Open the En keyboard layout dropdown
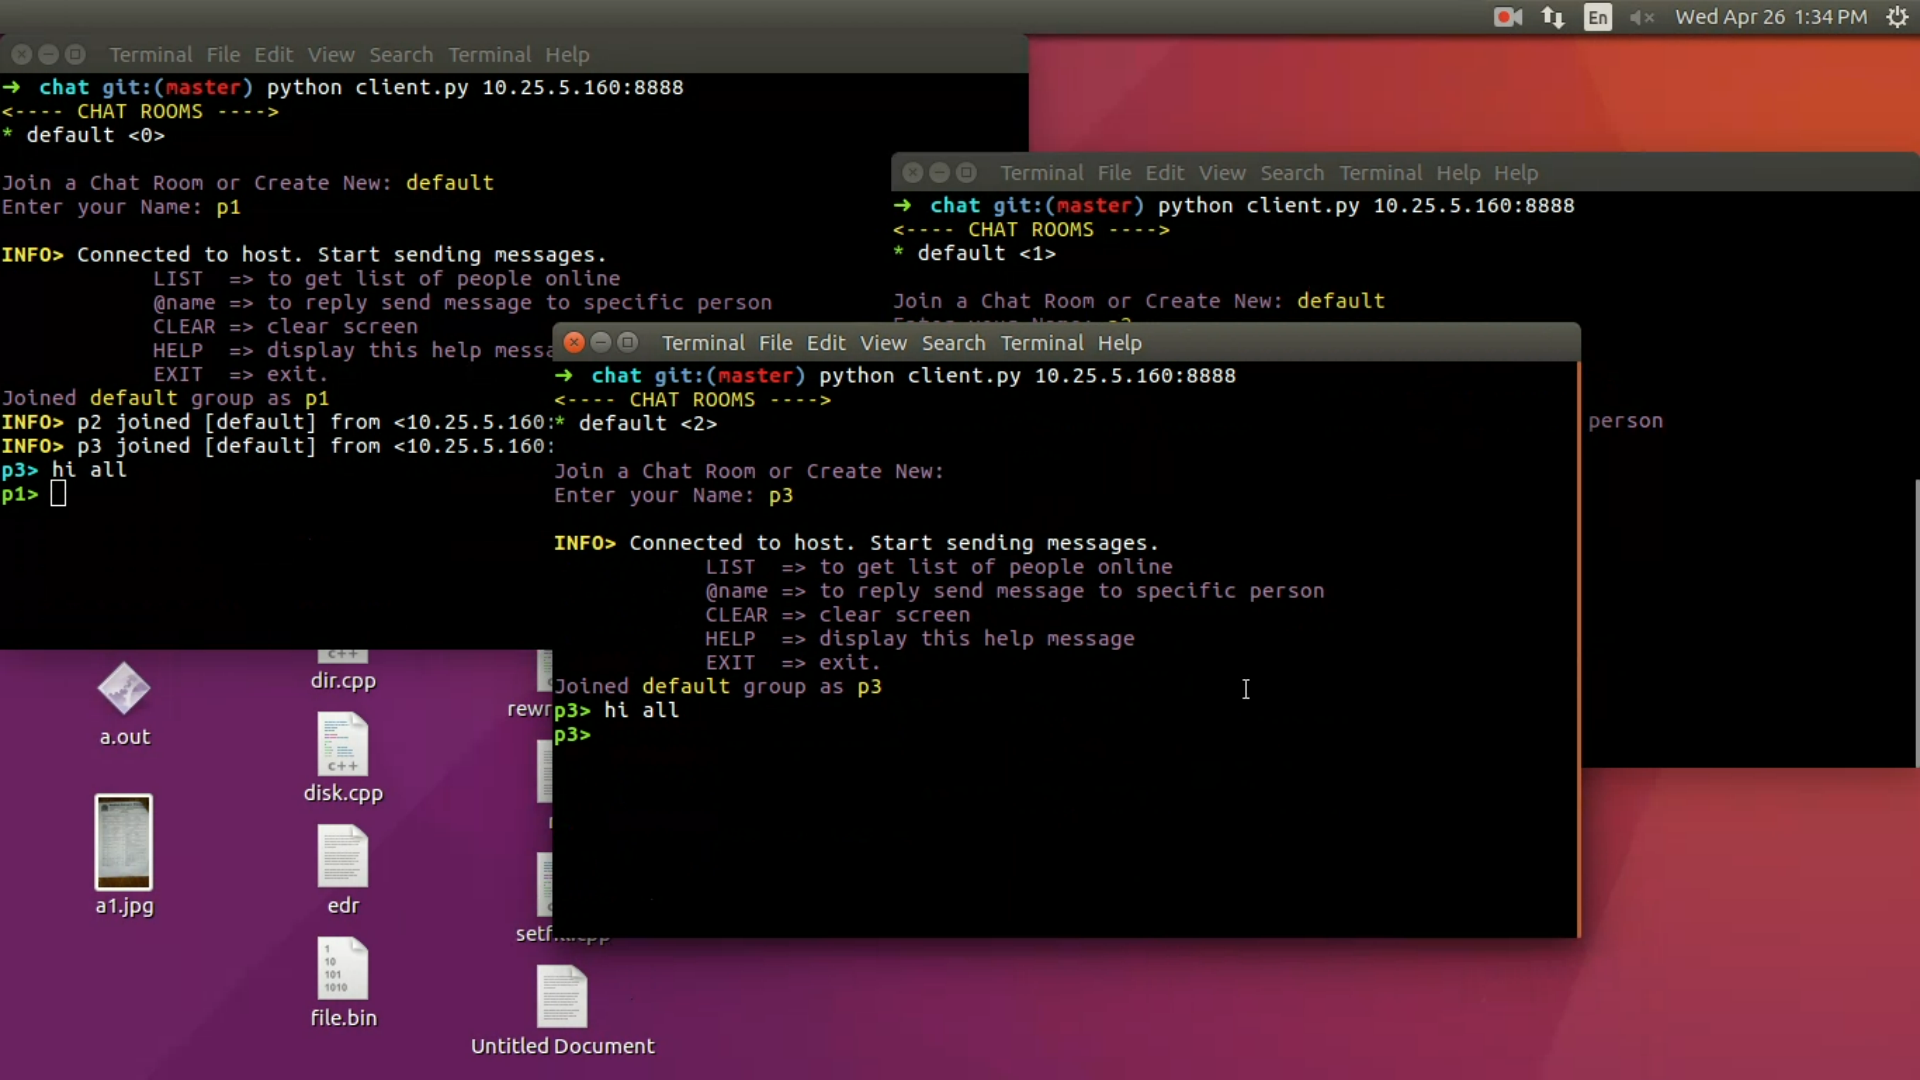Viewport: 1920px width, 1080px height. 1598,17
